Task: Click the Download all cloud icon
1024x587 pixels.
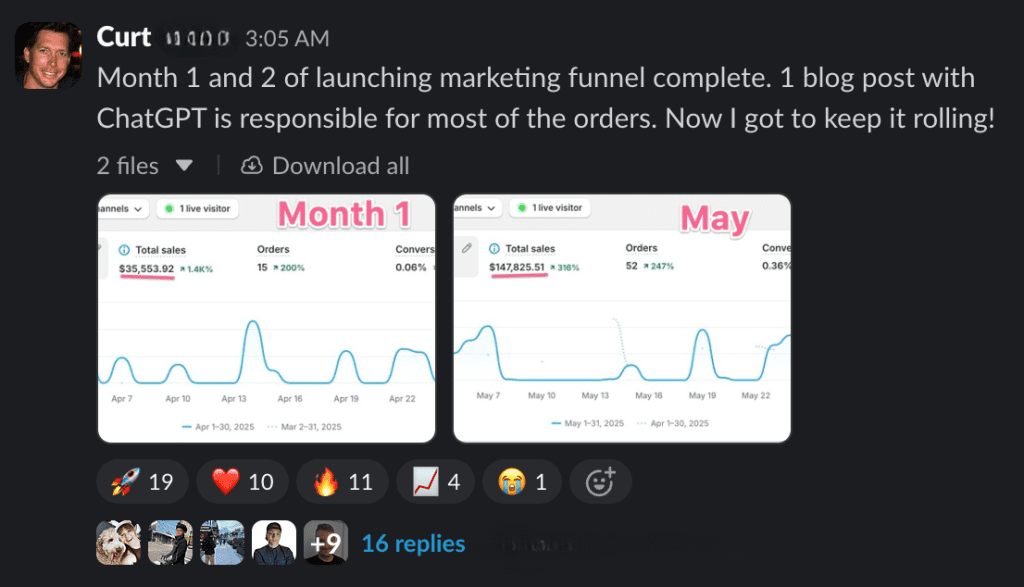Action: 252,165
